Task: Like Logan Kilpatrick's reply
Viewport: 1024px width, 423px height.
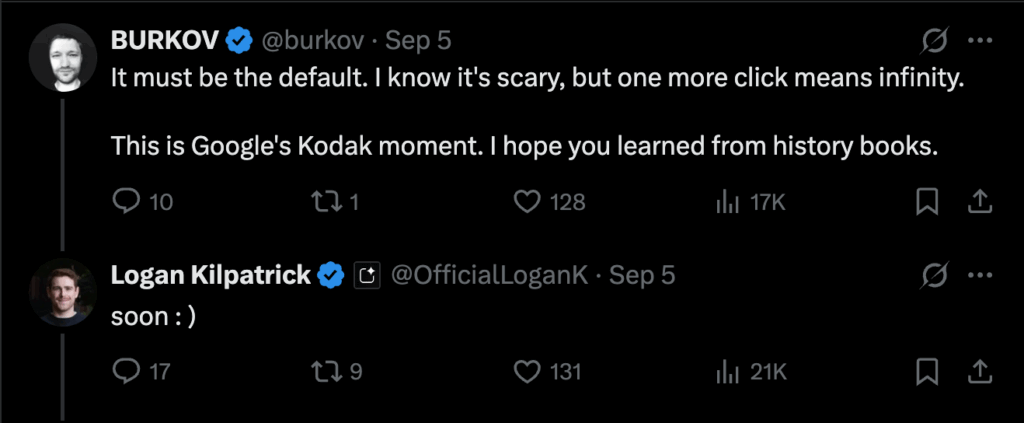Action: 527,372
